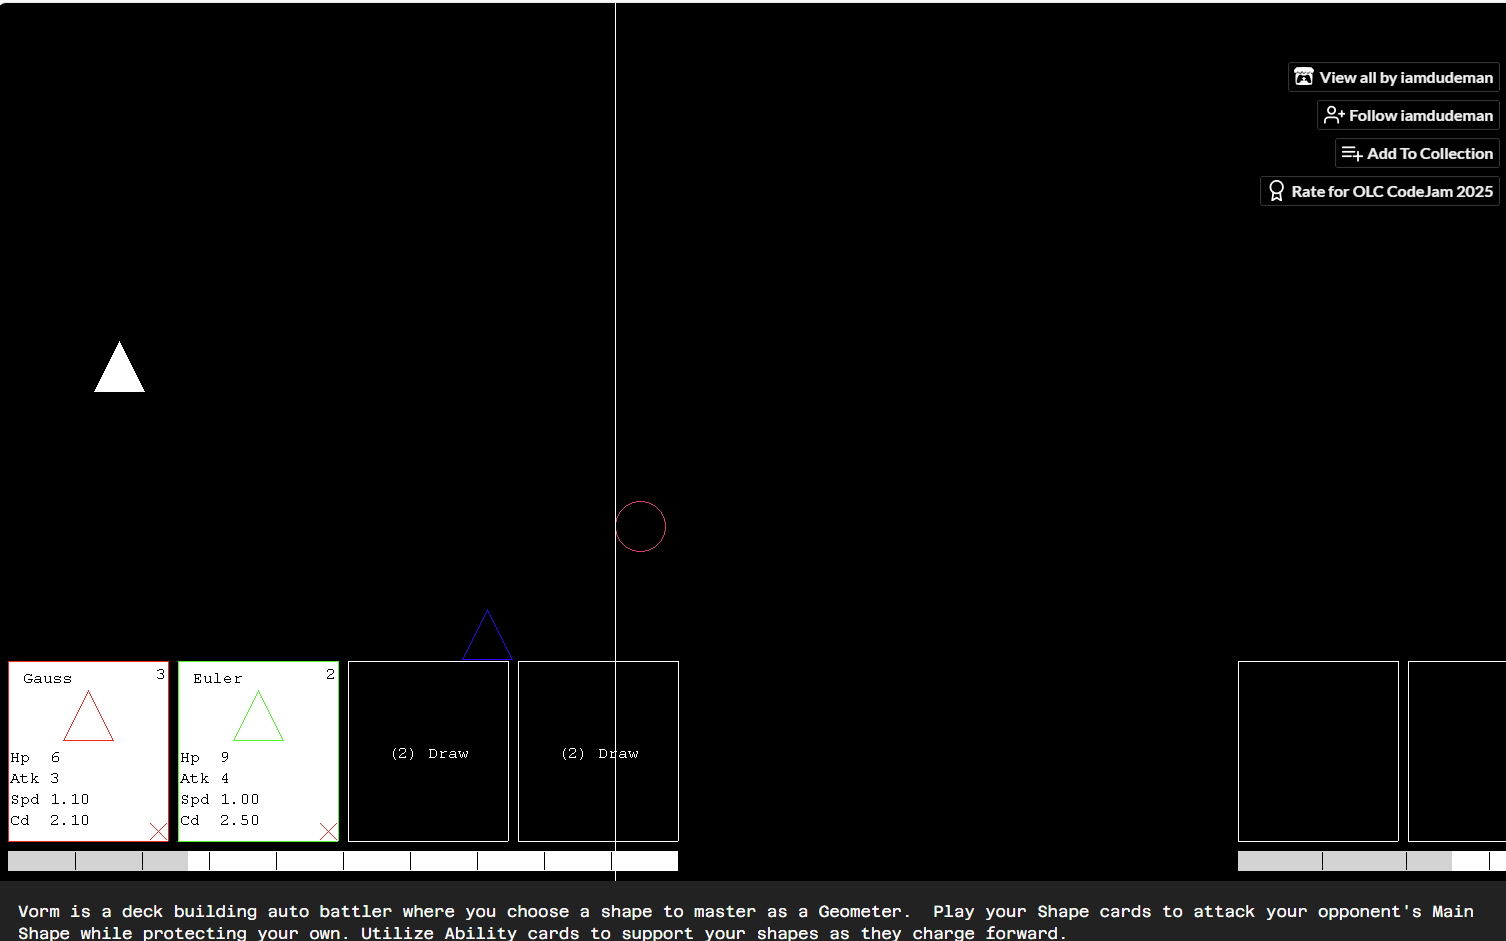Screen dimensions: 1506x941
Task: Click the green triangle on Euler card
Action: pos(258,716)
